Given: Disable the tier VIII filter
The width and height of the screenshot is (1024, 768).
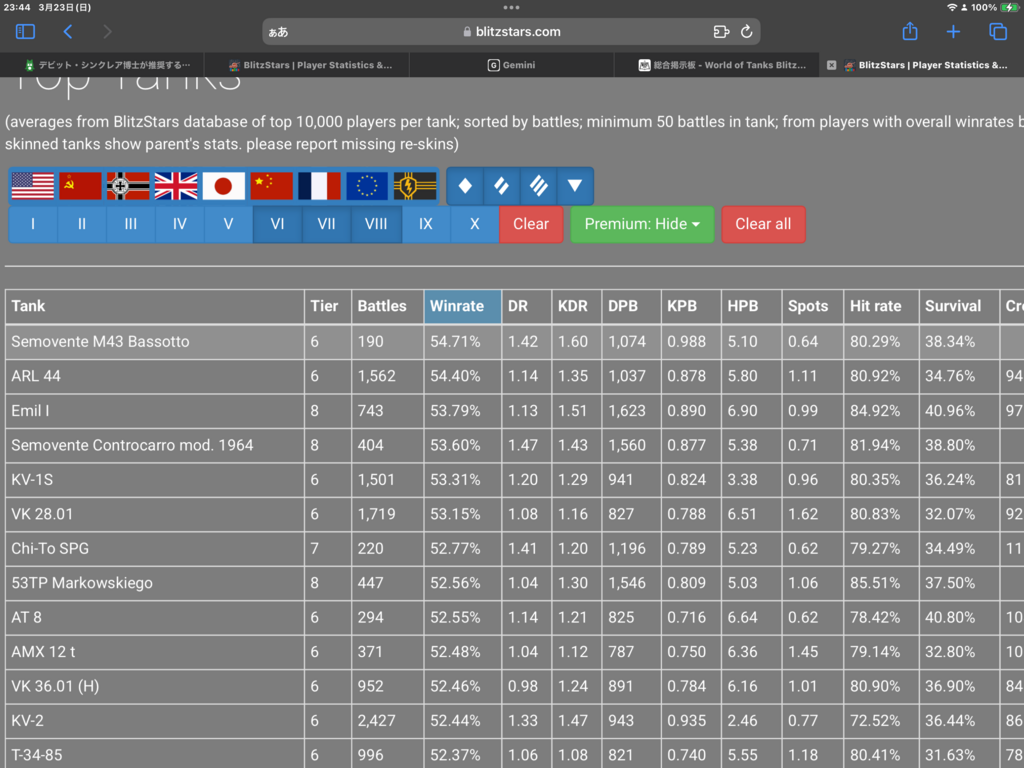Looking at the screenshot, I should (376, 224).
